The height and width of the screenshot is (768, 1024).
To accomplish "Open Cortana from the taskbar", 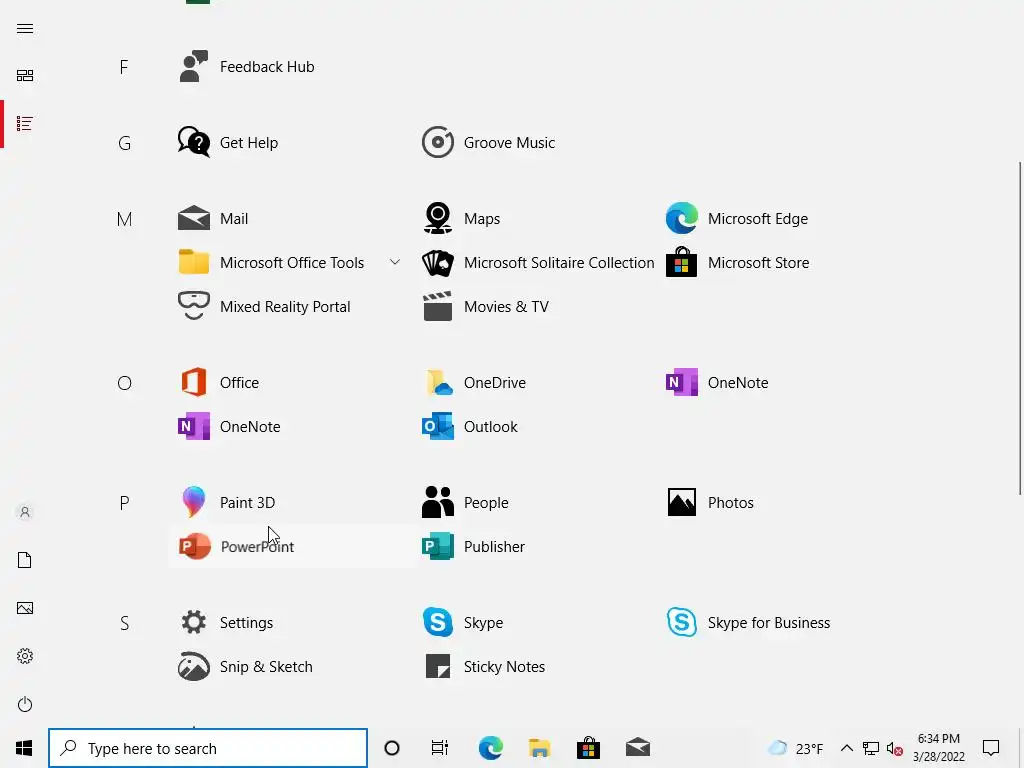I will [392, 748].
